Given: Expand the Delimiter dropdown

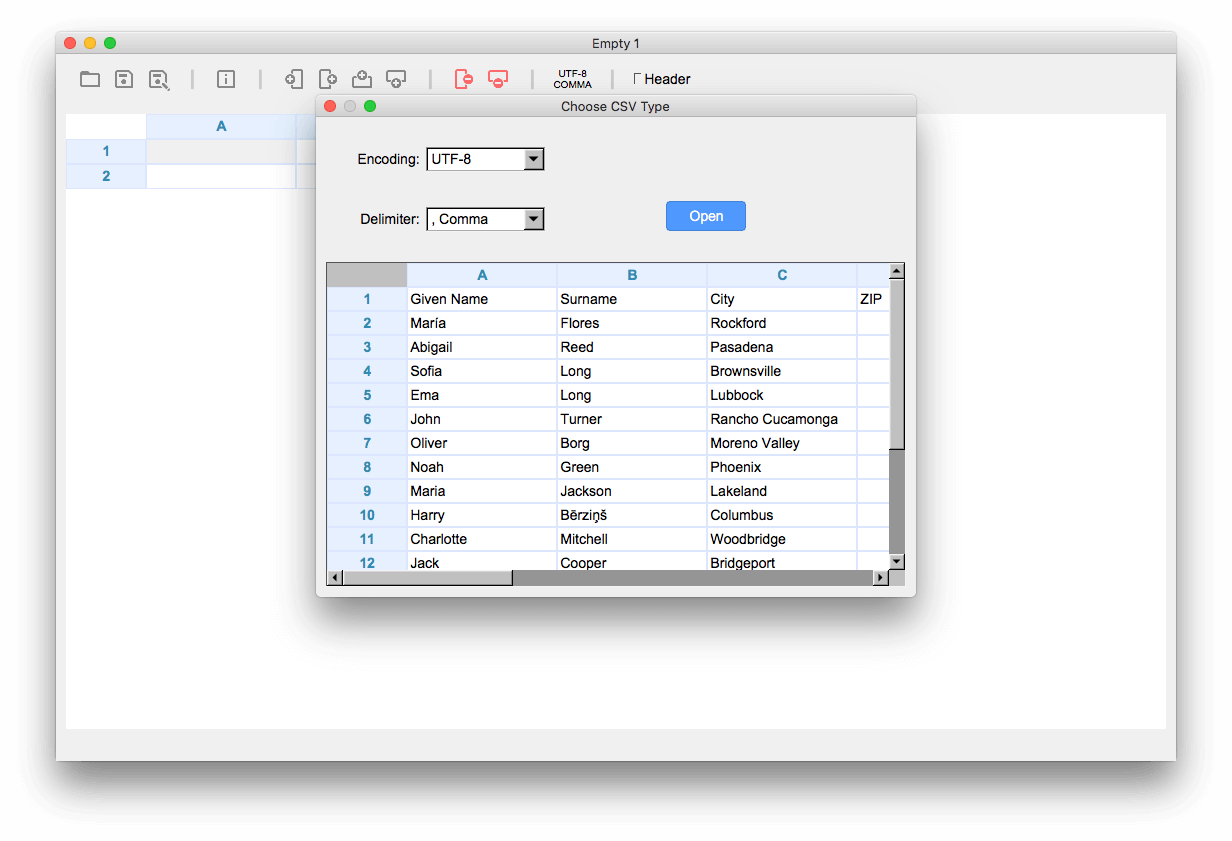Looking at the screenshot, I should (534, 219).
